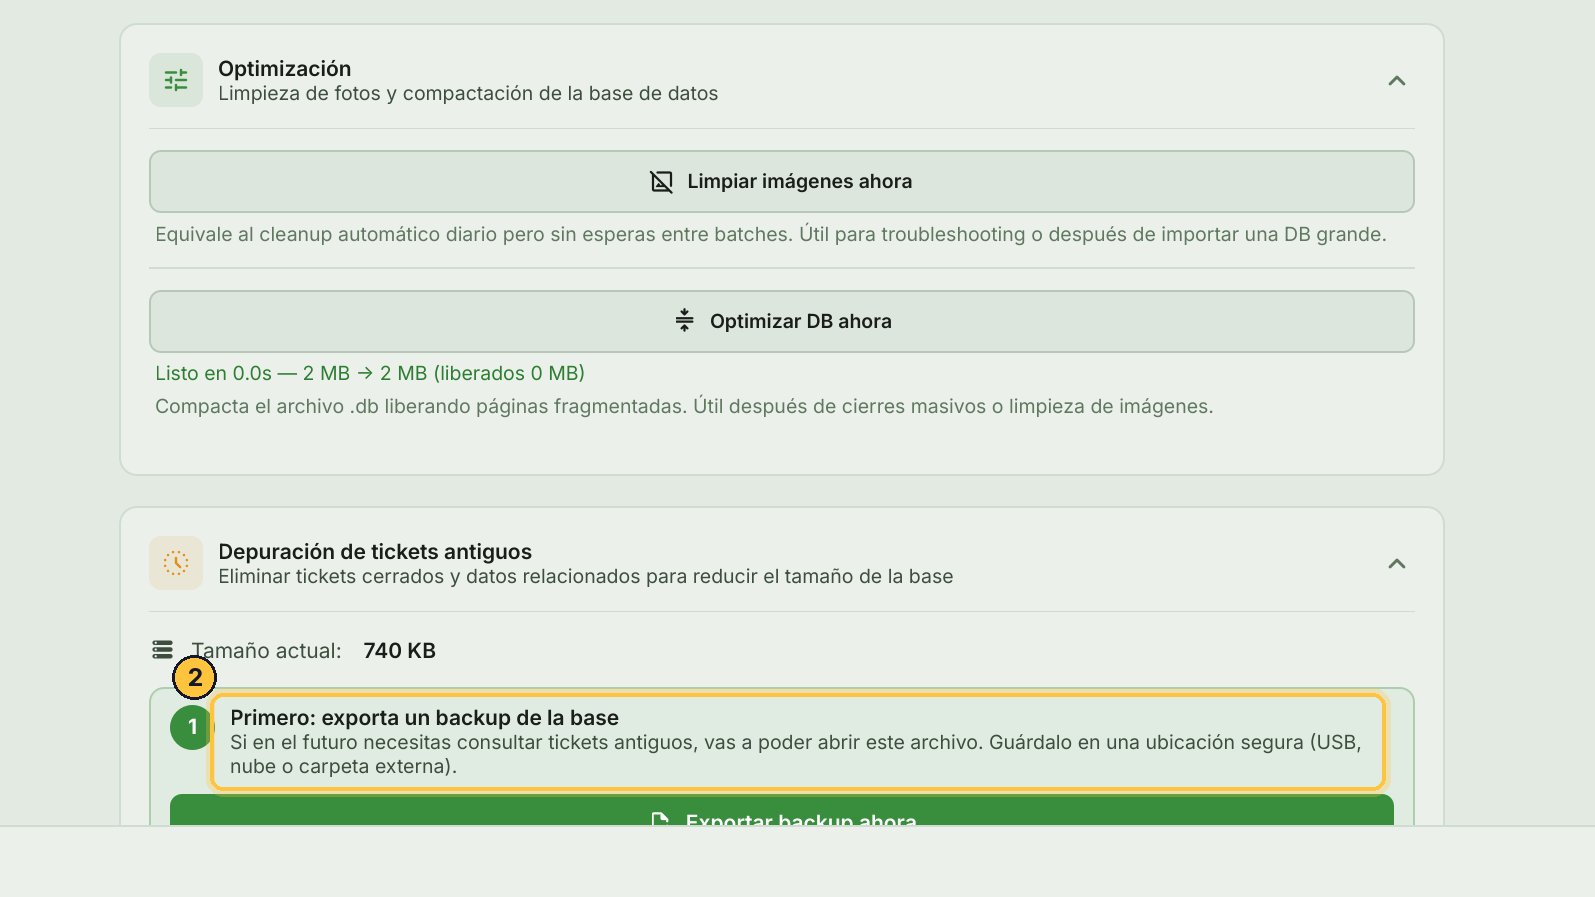The width and height of the screenshot is (1595, 897).
Task: Click the 'Depuración de tickets antiguos' heading
Action: [375, 552]
